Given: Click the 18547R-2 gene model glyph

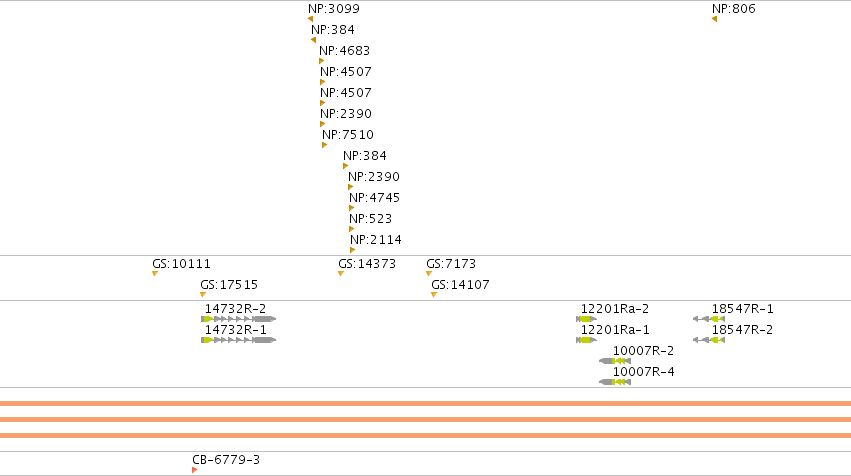Looking at the screenshot, I should click(709, 340).
